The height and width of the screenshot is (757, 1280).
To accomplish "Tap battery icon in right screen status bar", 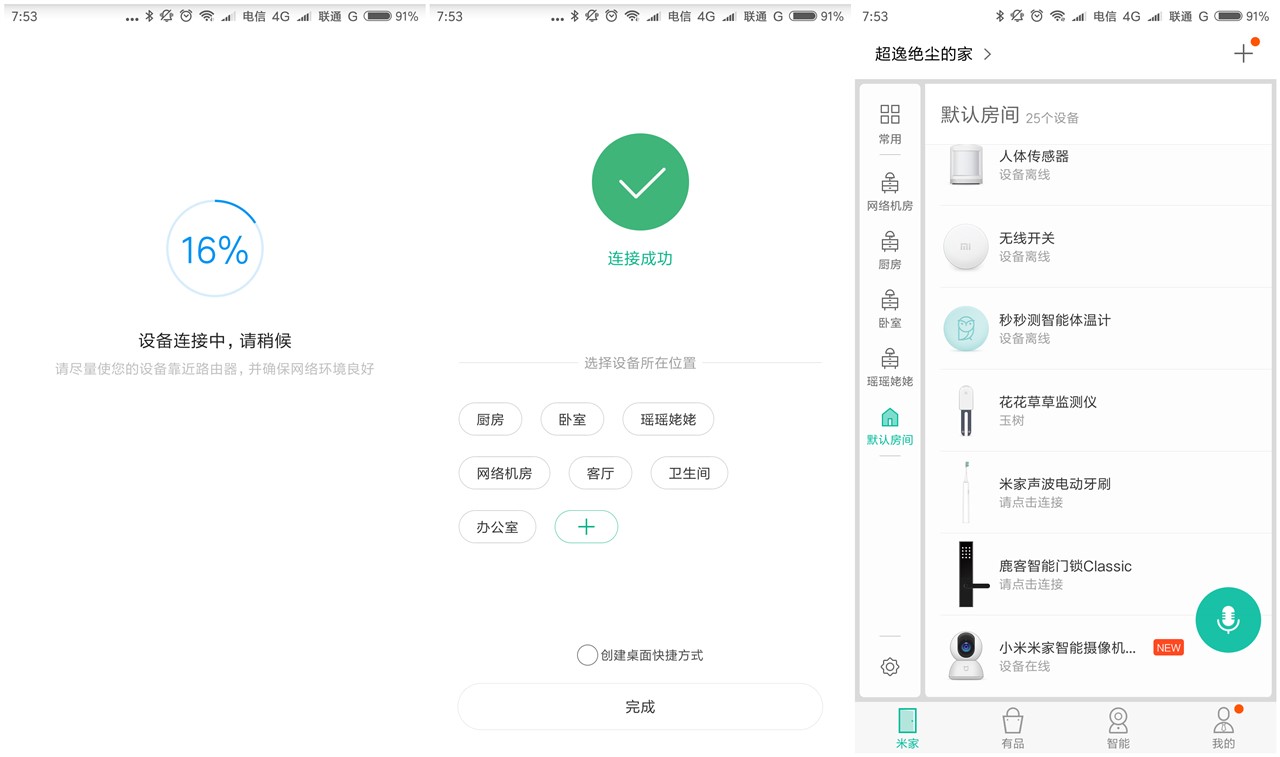I will (x=1228, y=16).
